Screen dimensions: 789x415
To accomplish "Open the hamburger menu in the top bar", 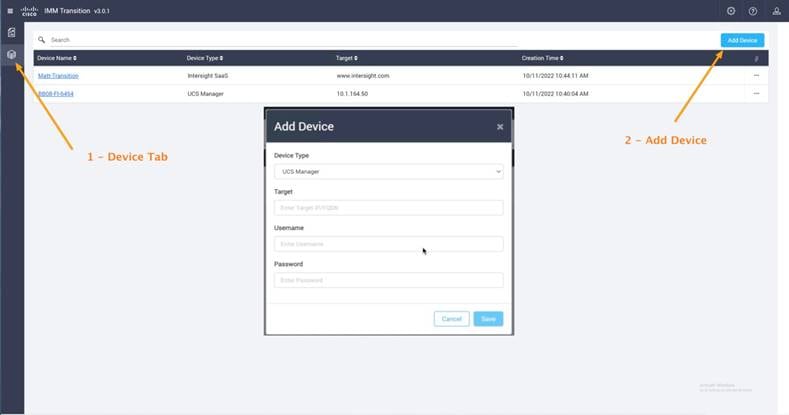I will 10,11.
